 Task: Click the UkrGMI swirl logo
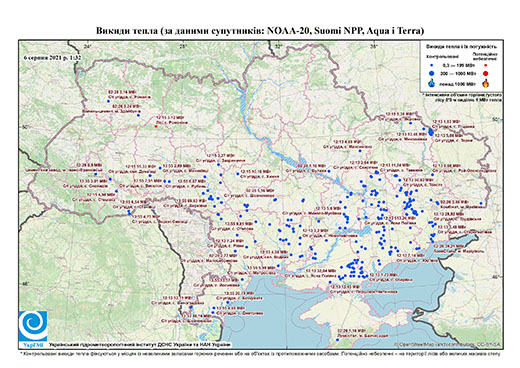click(33, 326)
